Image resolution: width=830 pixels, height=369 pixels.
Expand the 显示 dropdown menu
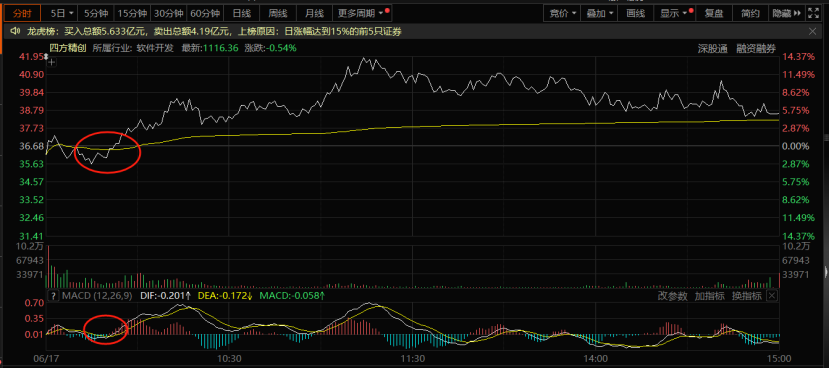pyautogui.click(x=674, y=13)
